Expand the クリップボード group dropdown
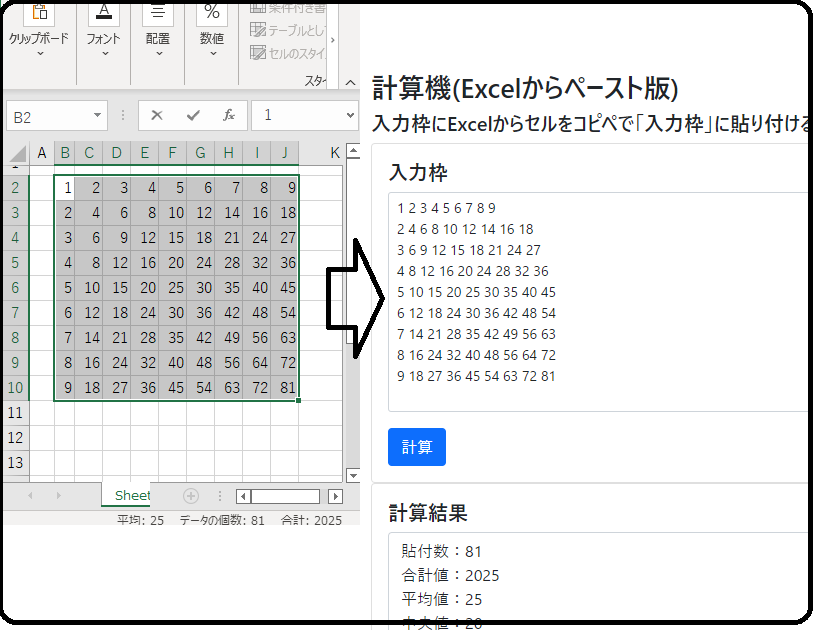Image resolution: width=813 pixels, height=630 pixels. click(39, 54)
